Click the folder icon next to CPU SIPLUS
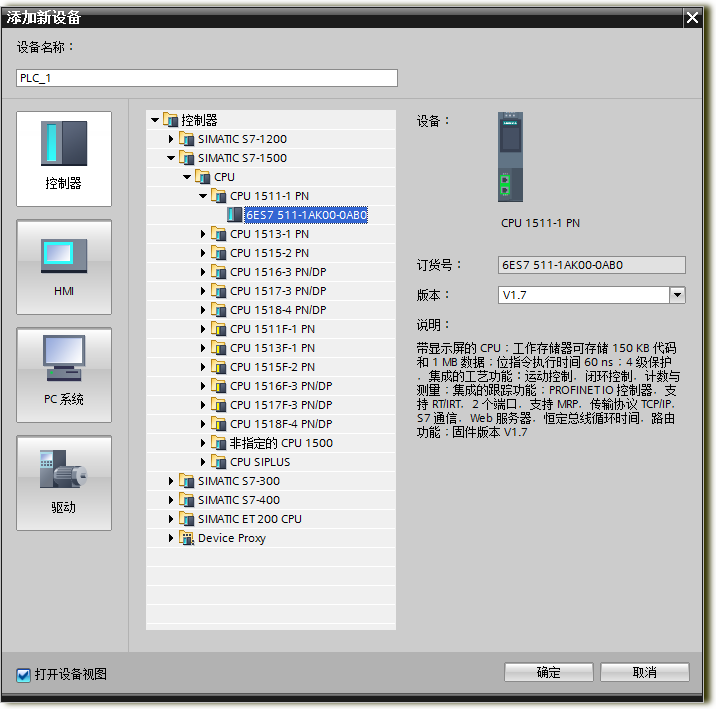The height and width of the screenshot is (709, 716). (218, 462)
